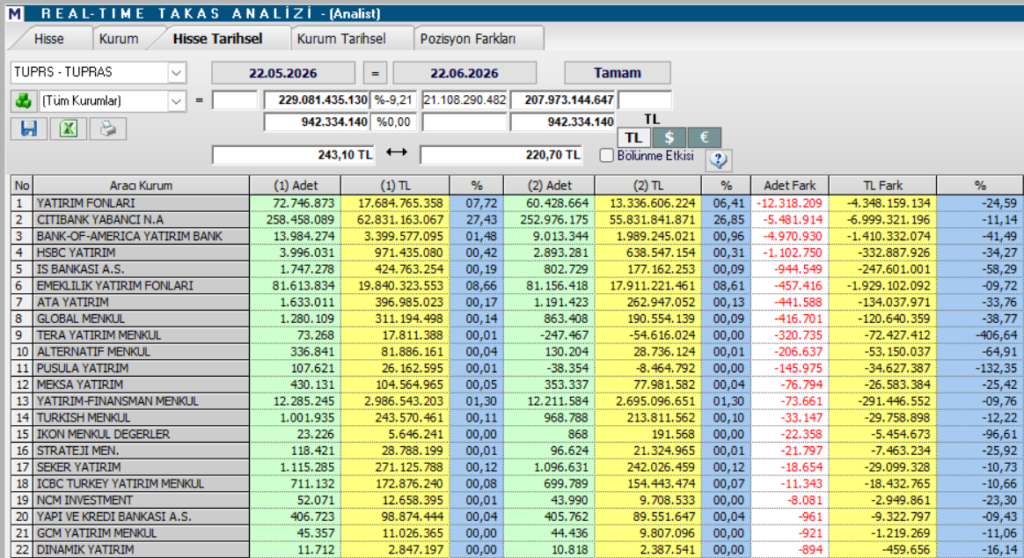Image resolution: width=1024 pixels, height=558 pixels.
Task: Select the MEKSA YATIRIM row
Action: click(x=516, y=384)
